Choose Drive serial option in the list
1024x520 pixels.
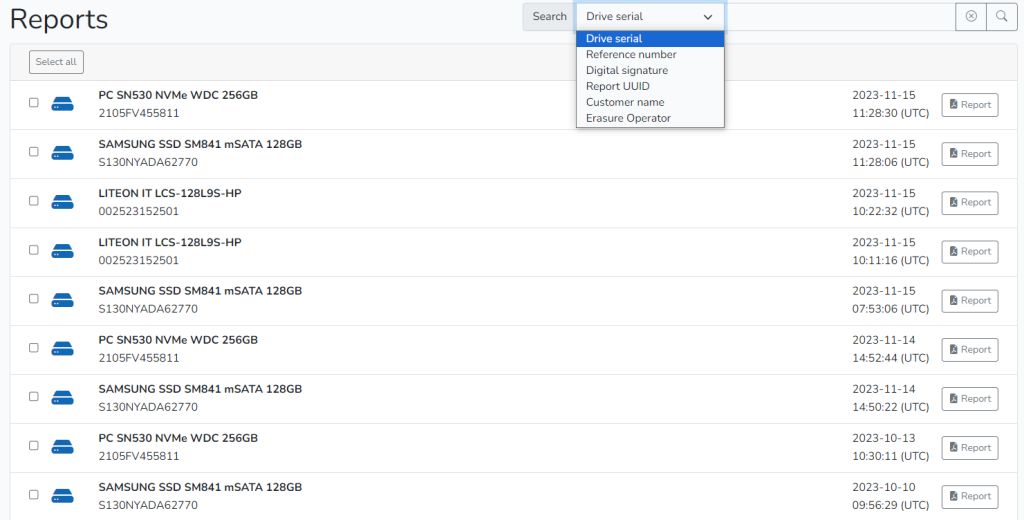point(650,39)
